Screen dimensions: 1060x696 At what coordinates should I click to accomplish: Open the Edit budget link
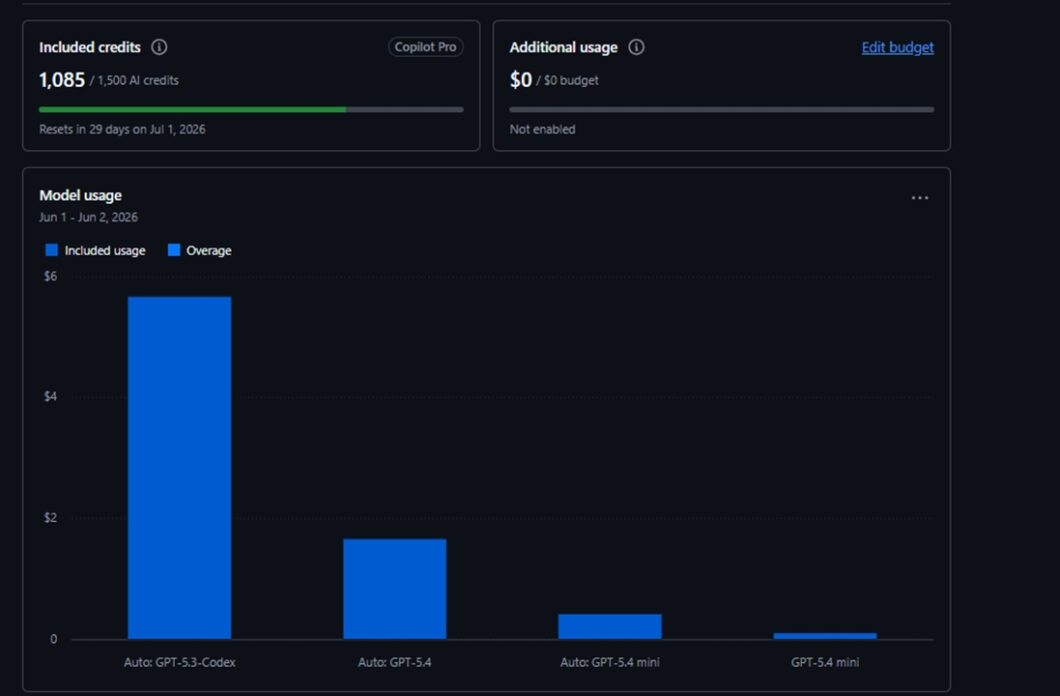coord(897,47)
